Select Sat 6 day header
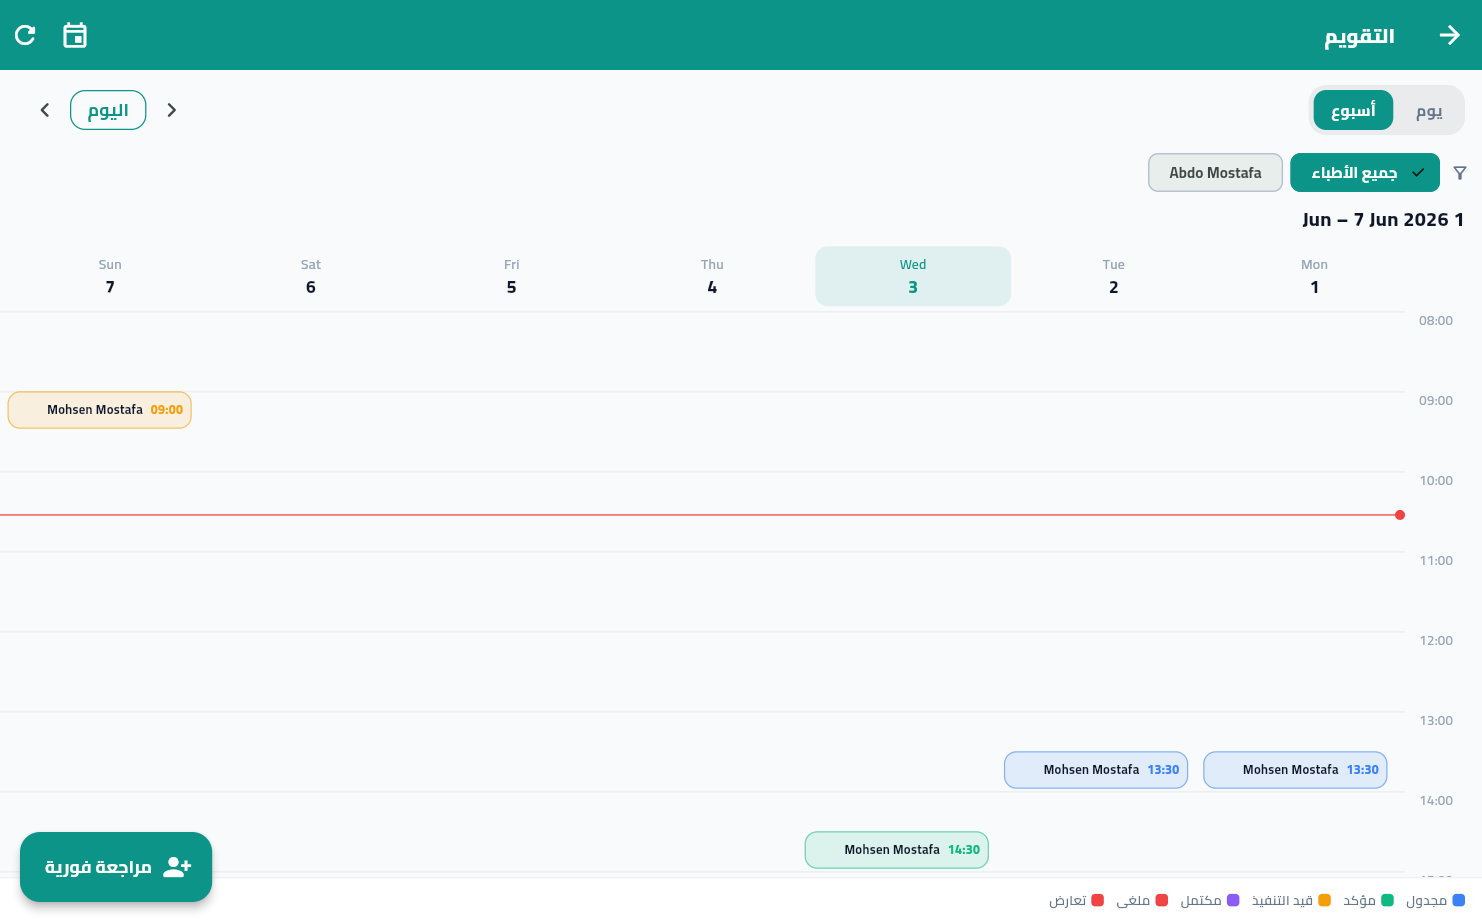 [311, 276]
